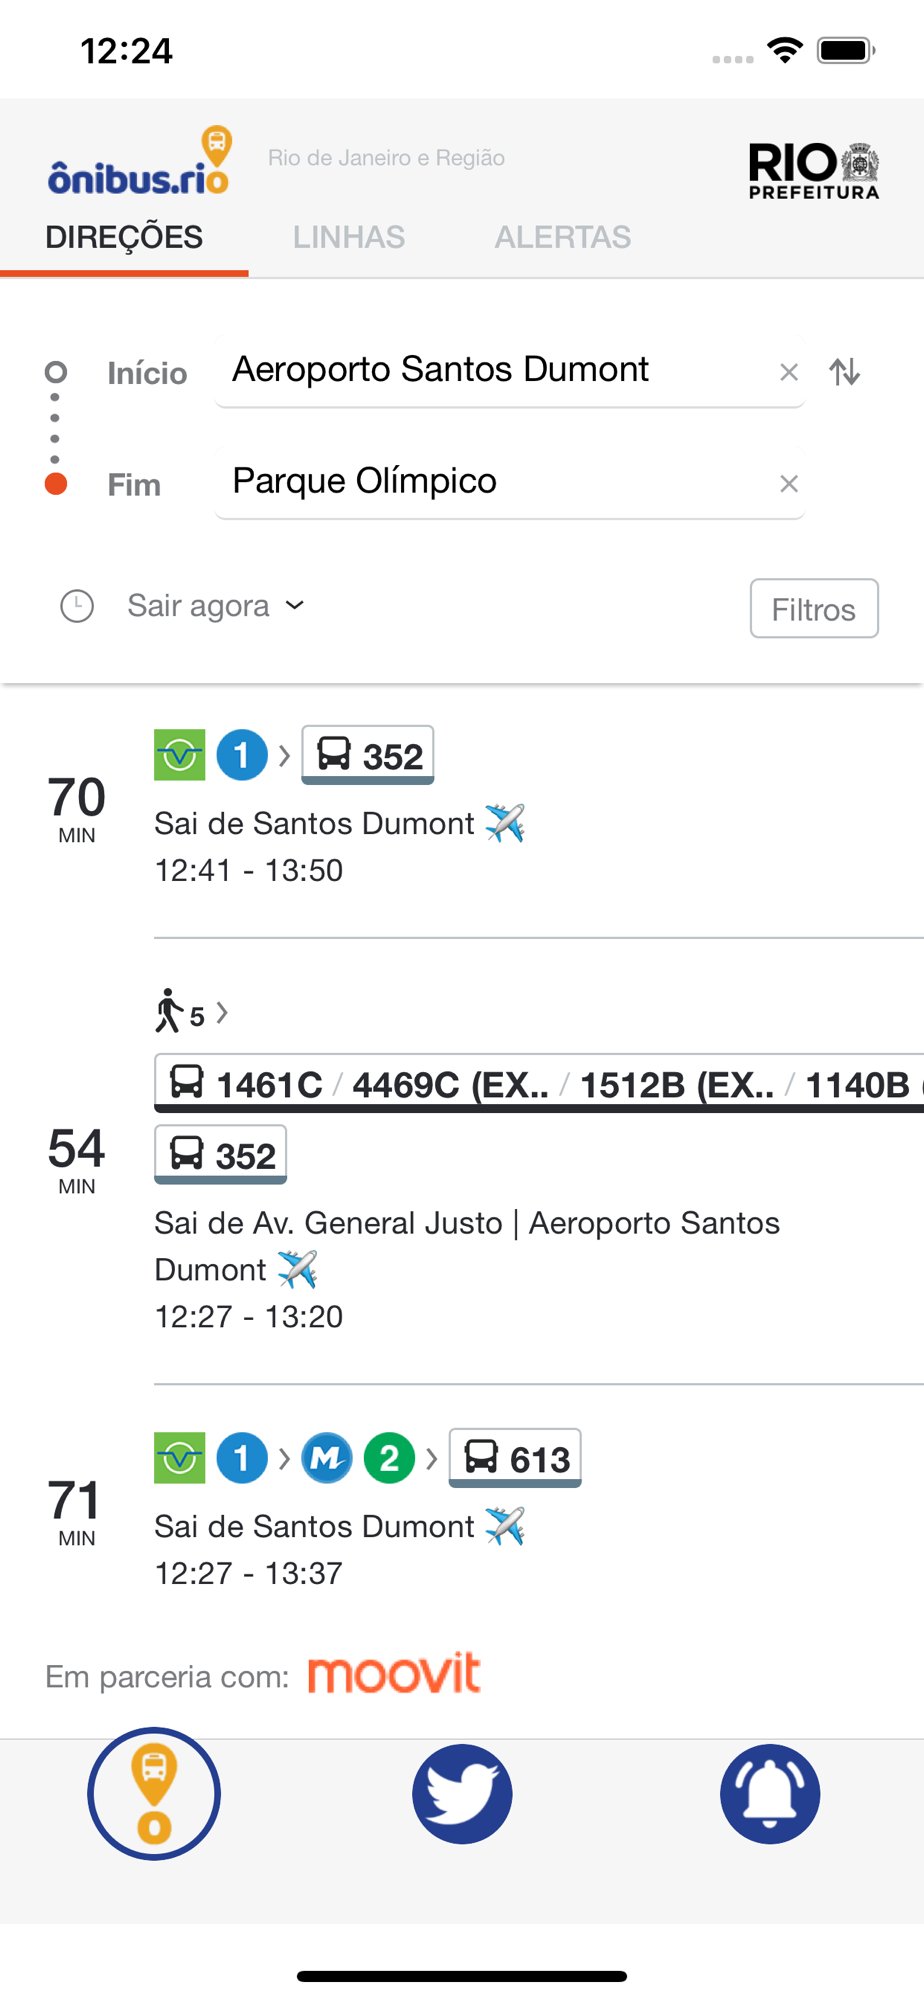924x2000 pixels.
Task: Clear the Aeroporto Santos Dumont start field
Action: [x=788, y=372]
